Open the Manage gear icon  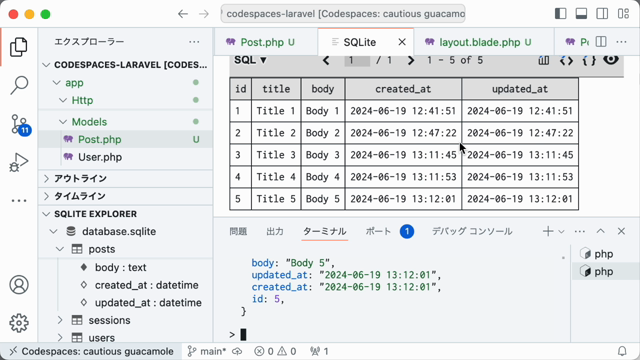(x=19, y=323)
